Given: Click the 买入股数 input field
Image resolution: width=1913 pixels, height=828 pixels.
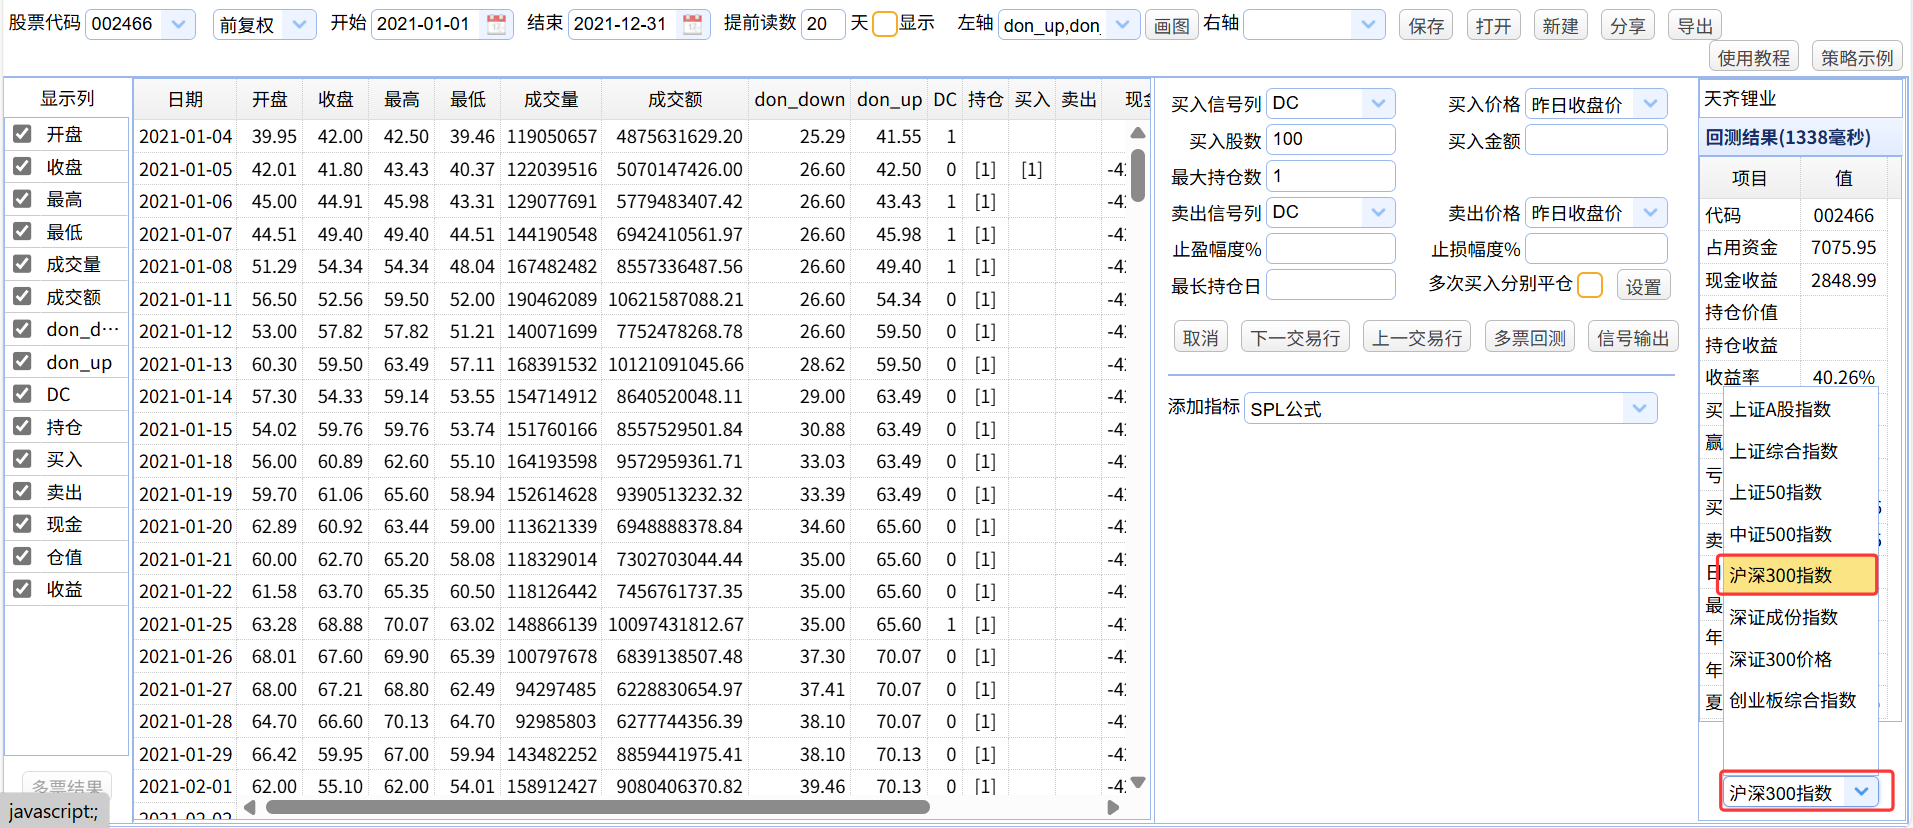Looking at the screenshot, I should 1330,139.
